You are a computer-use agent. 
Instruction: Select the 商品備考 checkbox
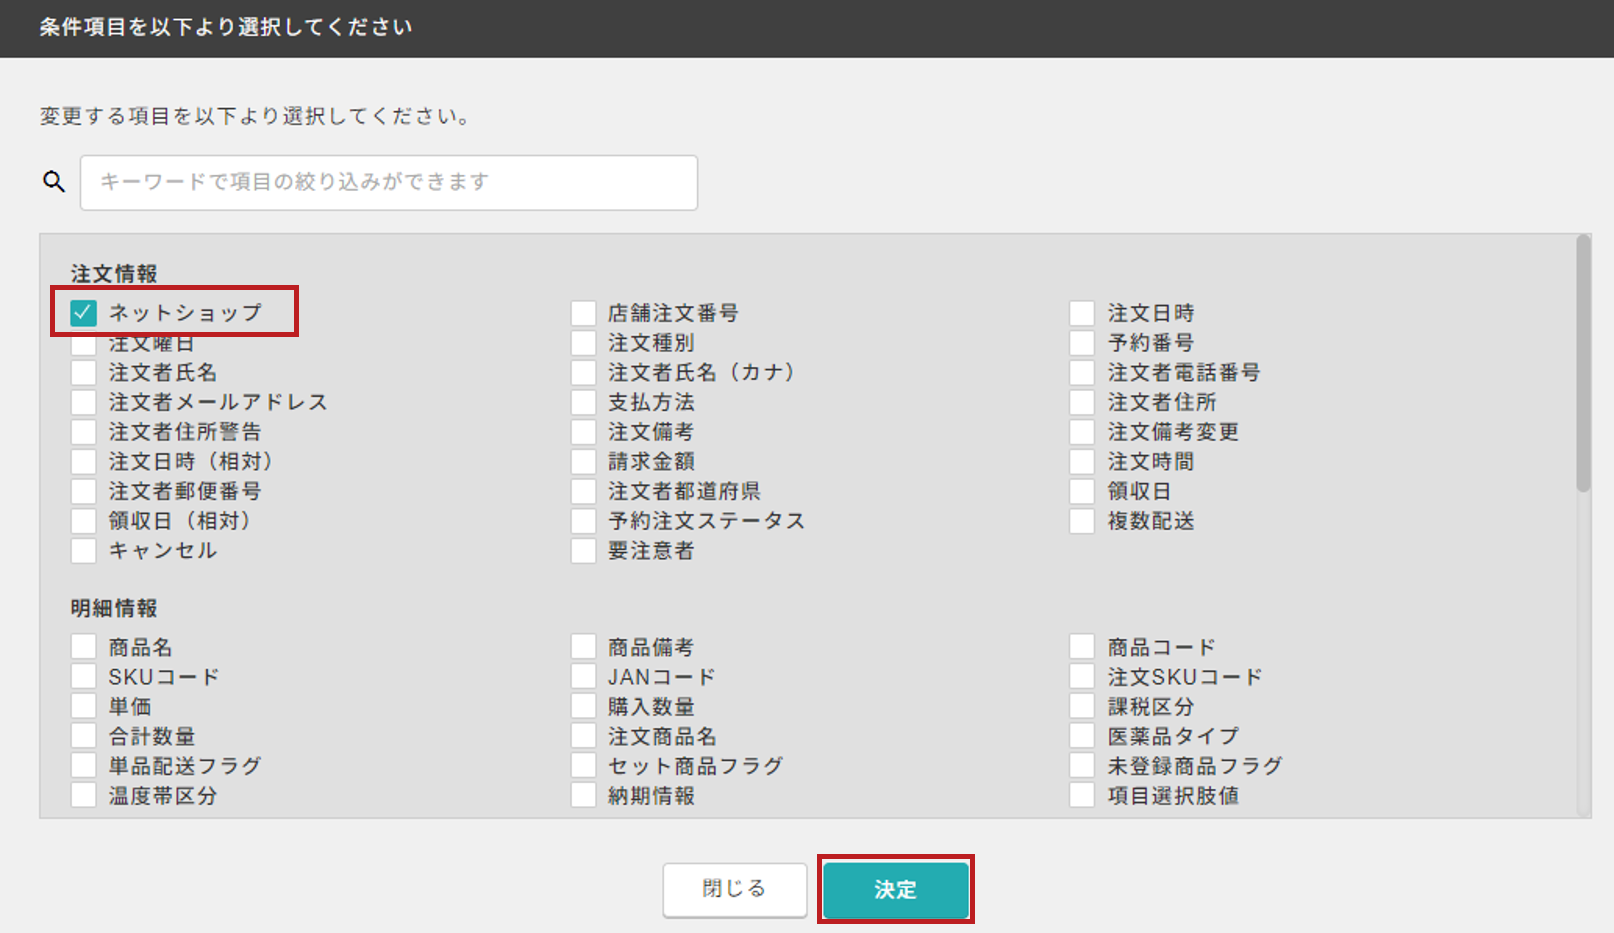(x=584, y=647)
